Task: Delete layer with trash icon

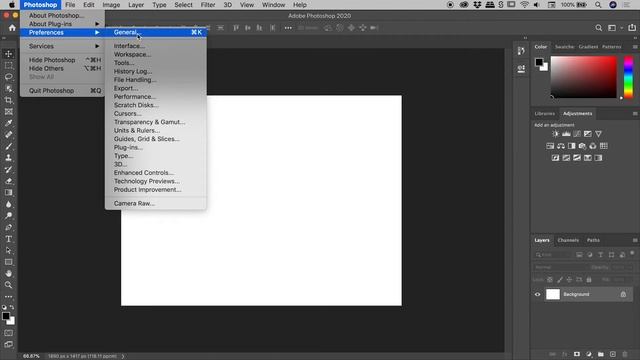Action: coord(624,354)
